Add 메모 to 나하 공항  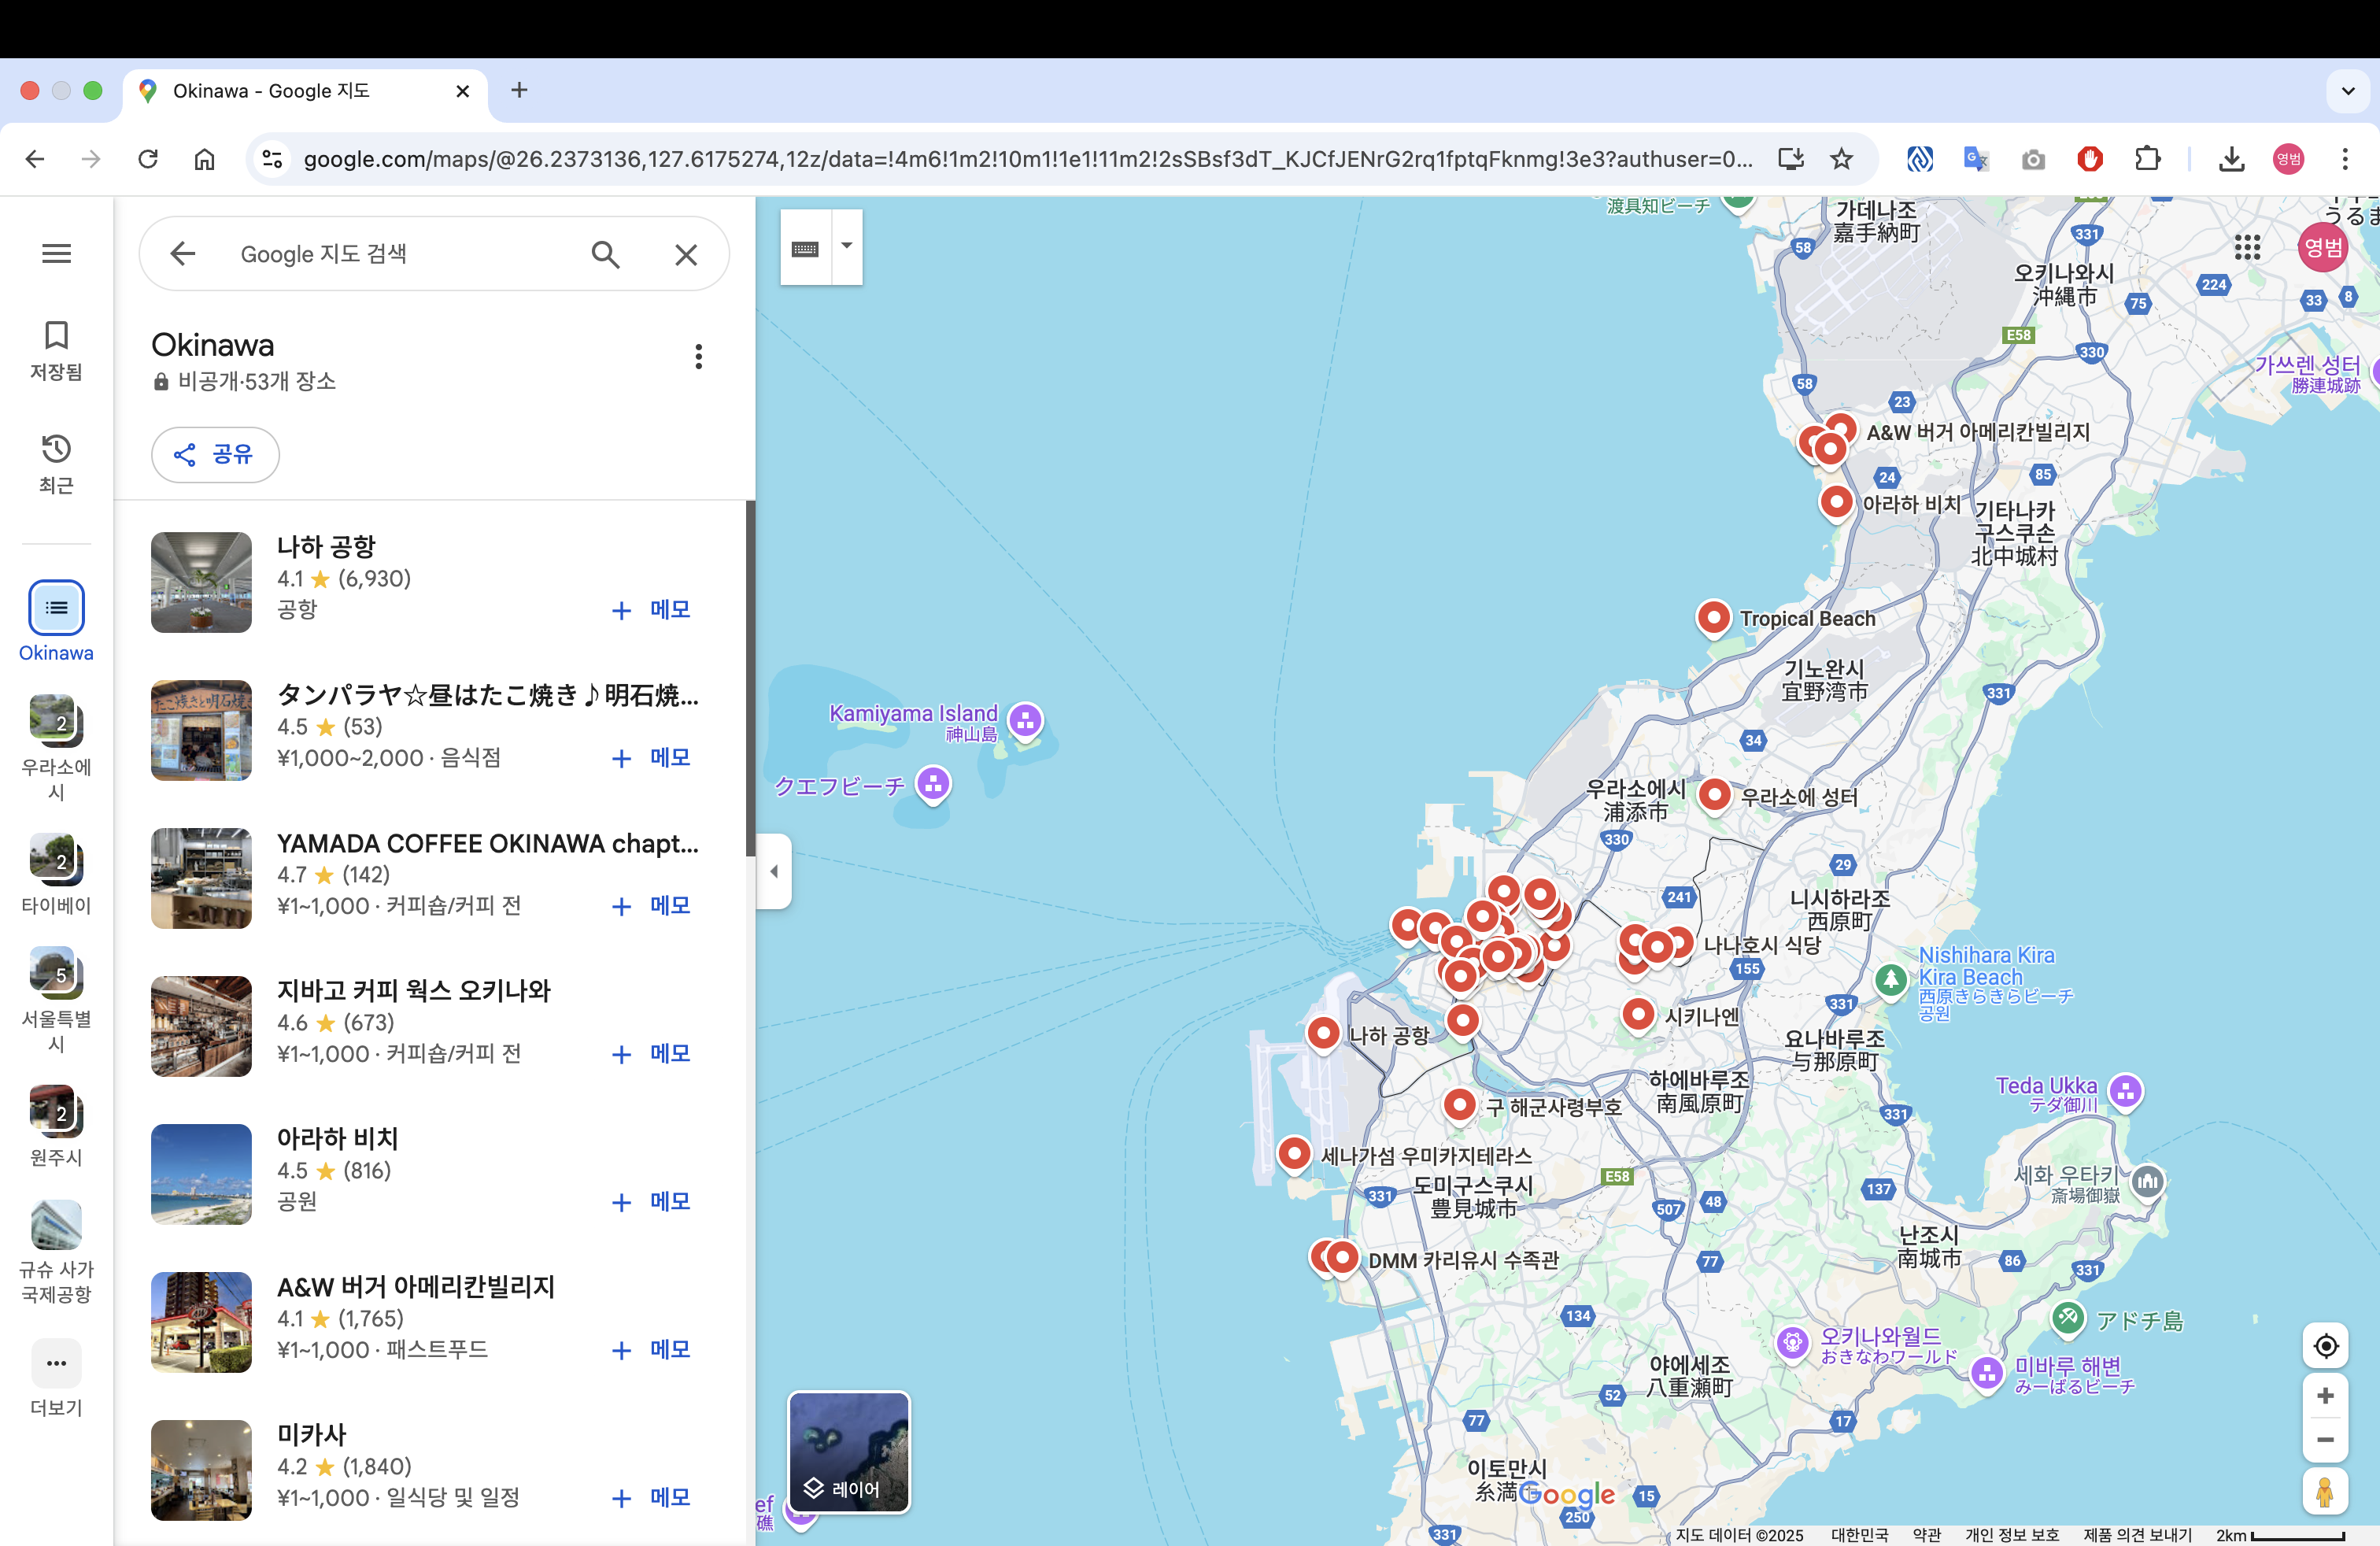pyautogui.click(x=651, y=609)
